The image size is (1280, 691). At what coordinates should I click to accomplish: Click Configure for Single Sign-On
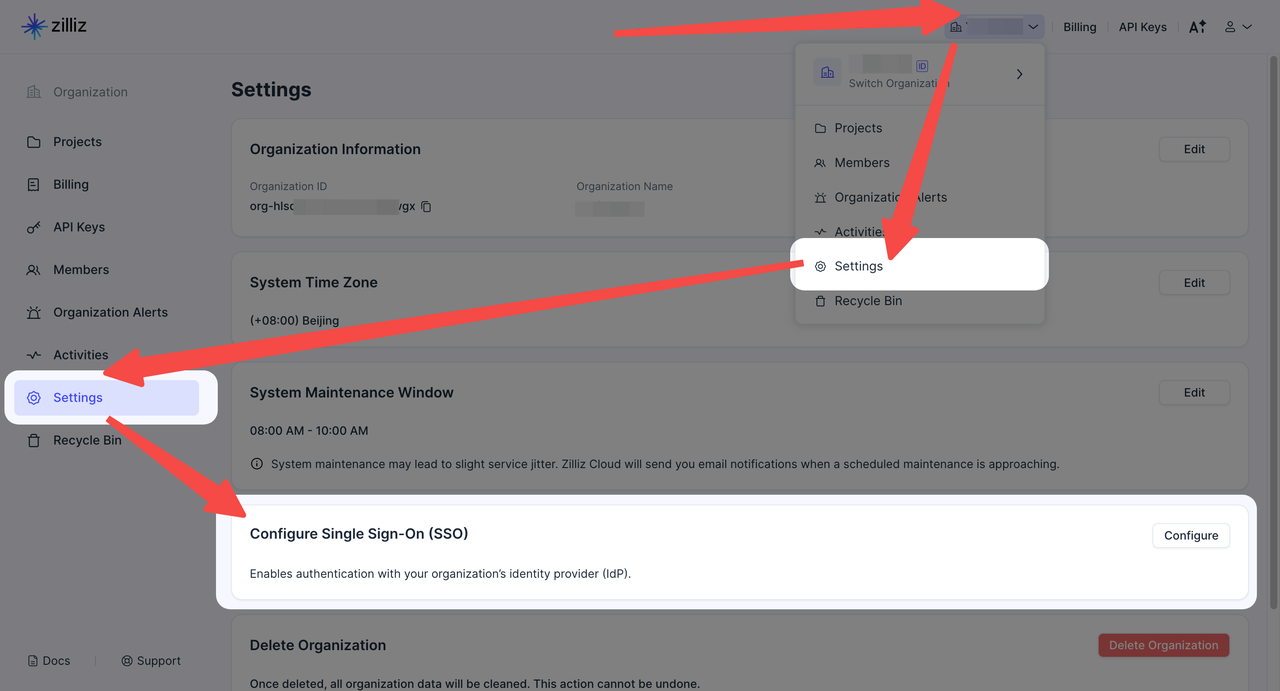coord(1190,536)
